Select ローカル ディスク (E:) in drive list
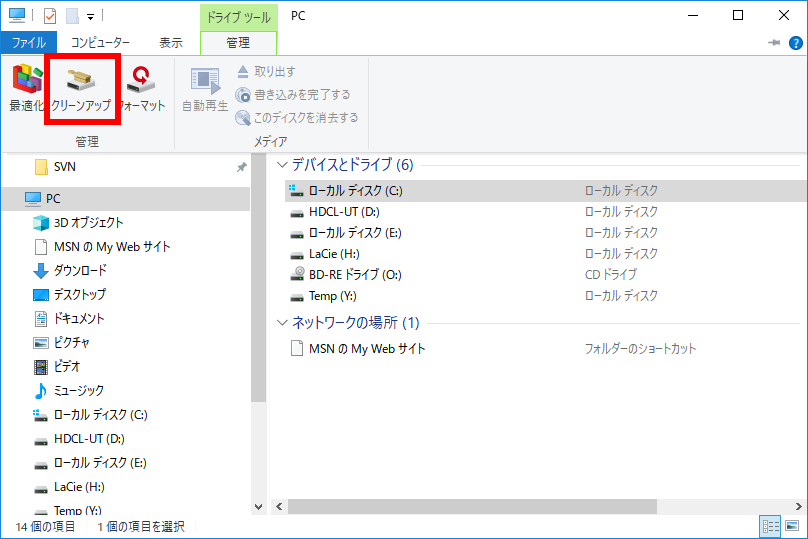The height and width of the screenshot is (539, 808). (546, 233)
